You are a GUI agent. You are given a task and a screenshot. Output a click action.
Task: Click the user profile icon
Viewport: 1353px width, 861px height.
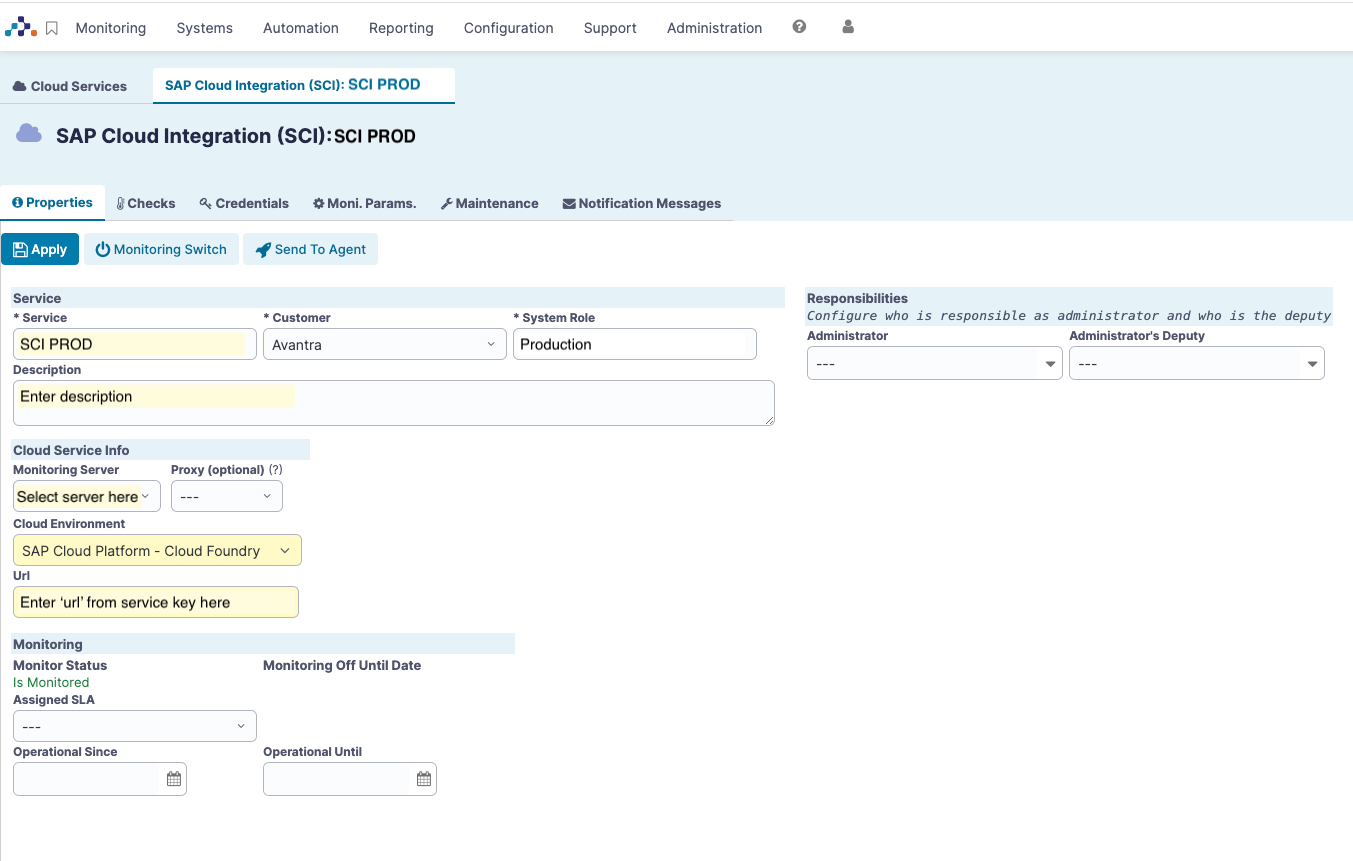(847, 27)
